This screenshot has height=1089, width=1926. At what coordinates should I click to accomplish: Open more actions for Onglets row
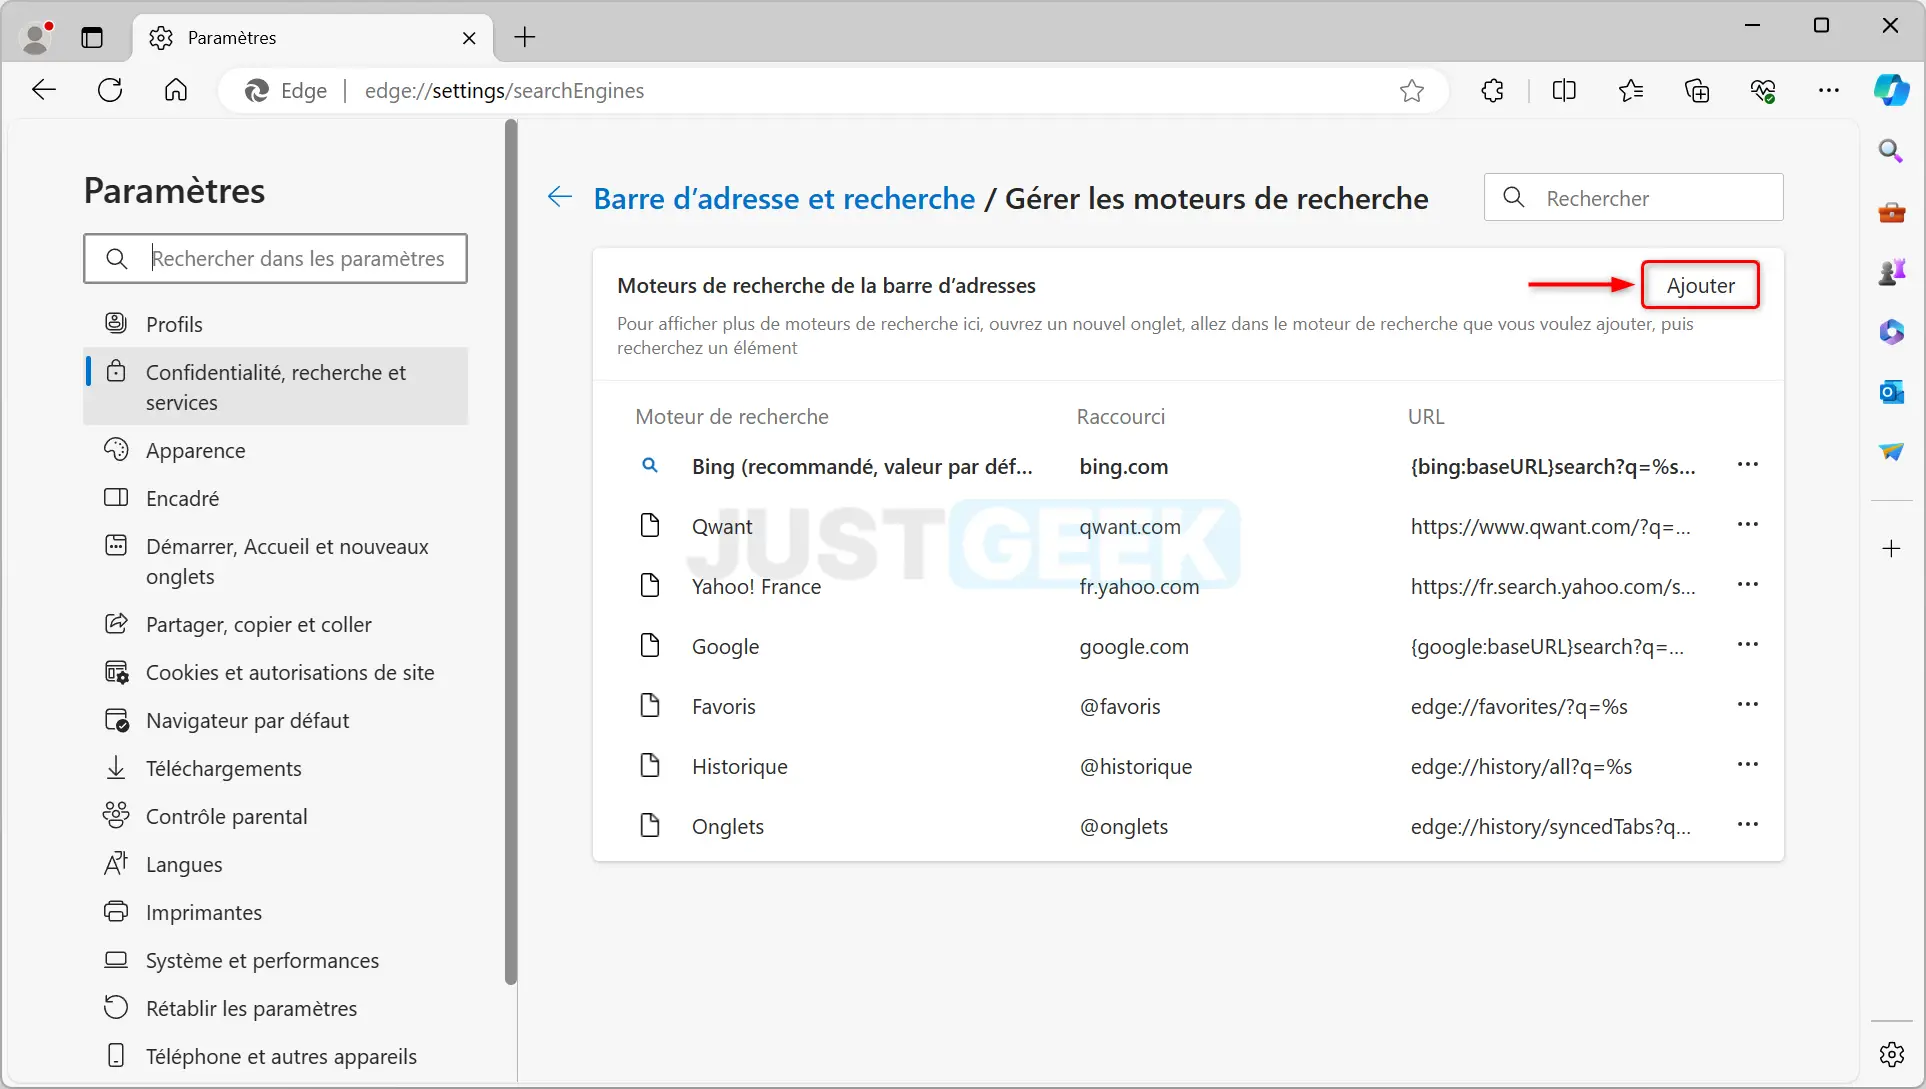pyautogui.click(x=1747, y=825)
